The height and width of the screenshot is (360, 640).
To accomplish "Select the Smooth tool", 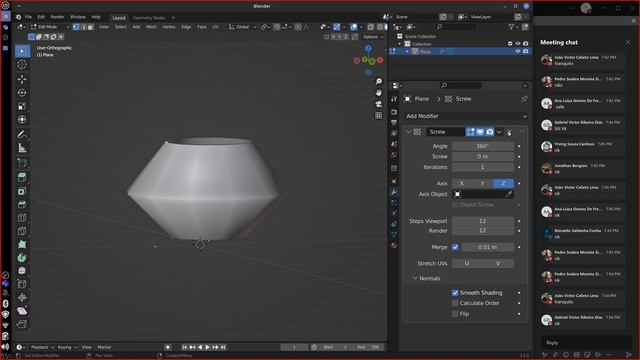I will pos(22,271).
